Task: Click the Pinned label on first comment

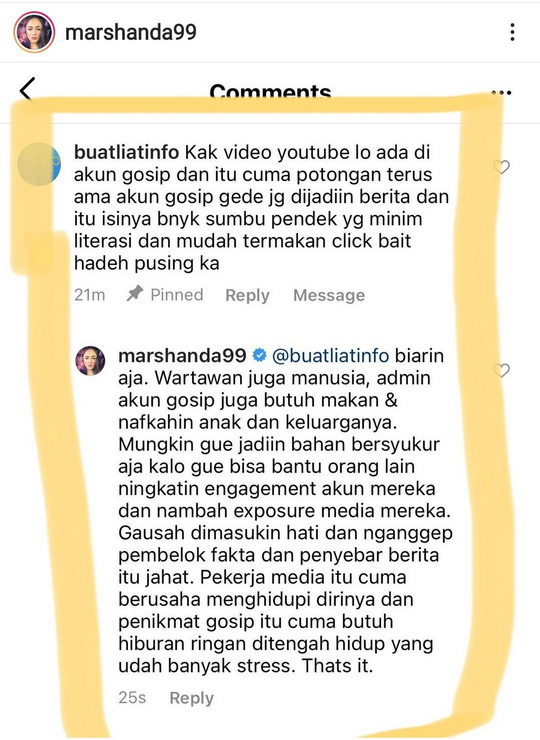Action: (177, 295)
